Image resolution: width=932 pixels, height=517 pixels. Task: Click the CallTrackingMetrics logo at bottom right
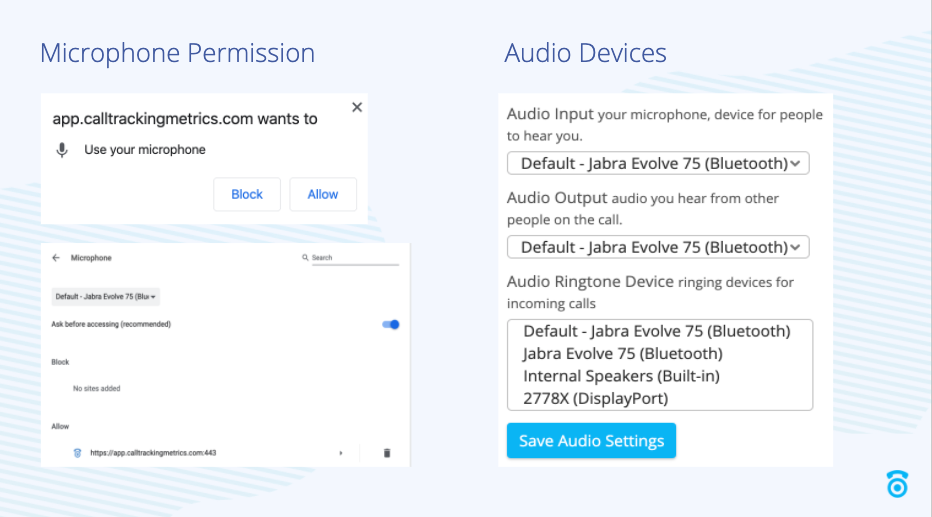click(x=897, y=484)
